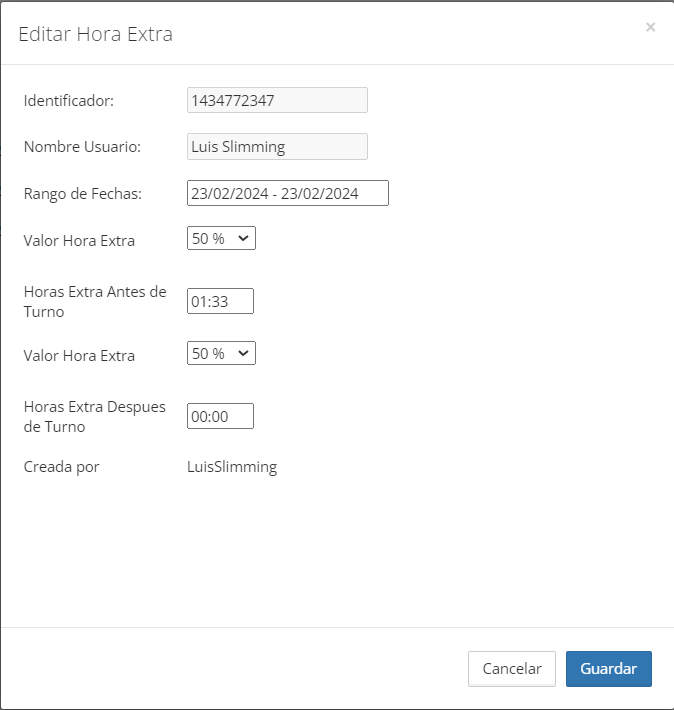The height and width of the screenshot is (710, 674).
Task: Click the LuisSlimming creator name text
Action: point(232,467)
